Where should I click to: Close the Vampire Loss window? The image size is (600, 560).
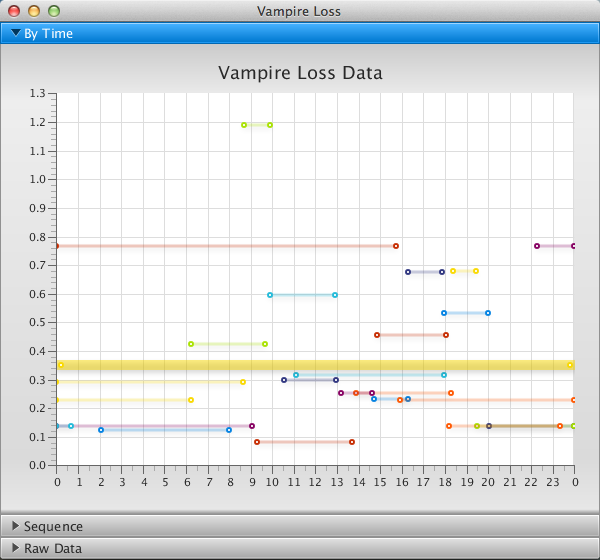(x=14, y=11)
